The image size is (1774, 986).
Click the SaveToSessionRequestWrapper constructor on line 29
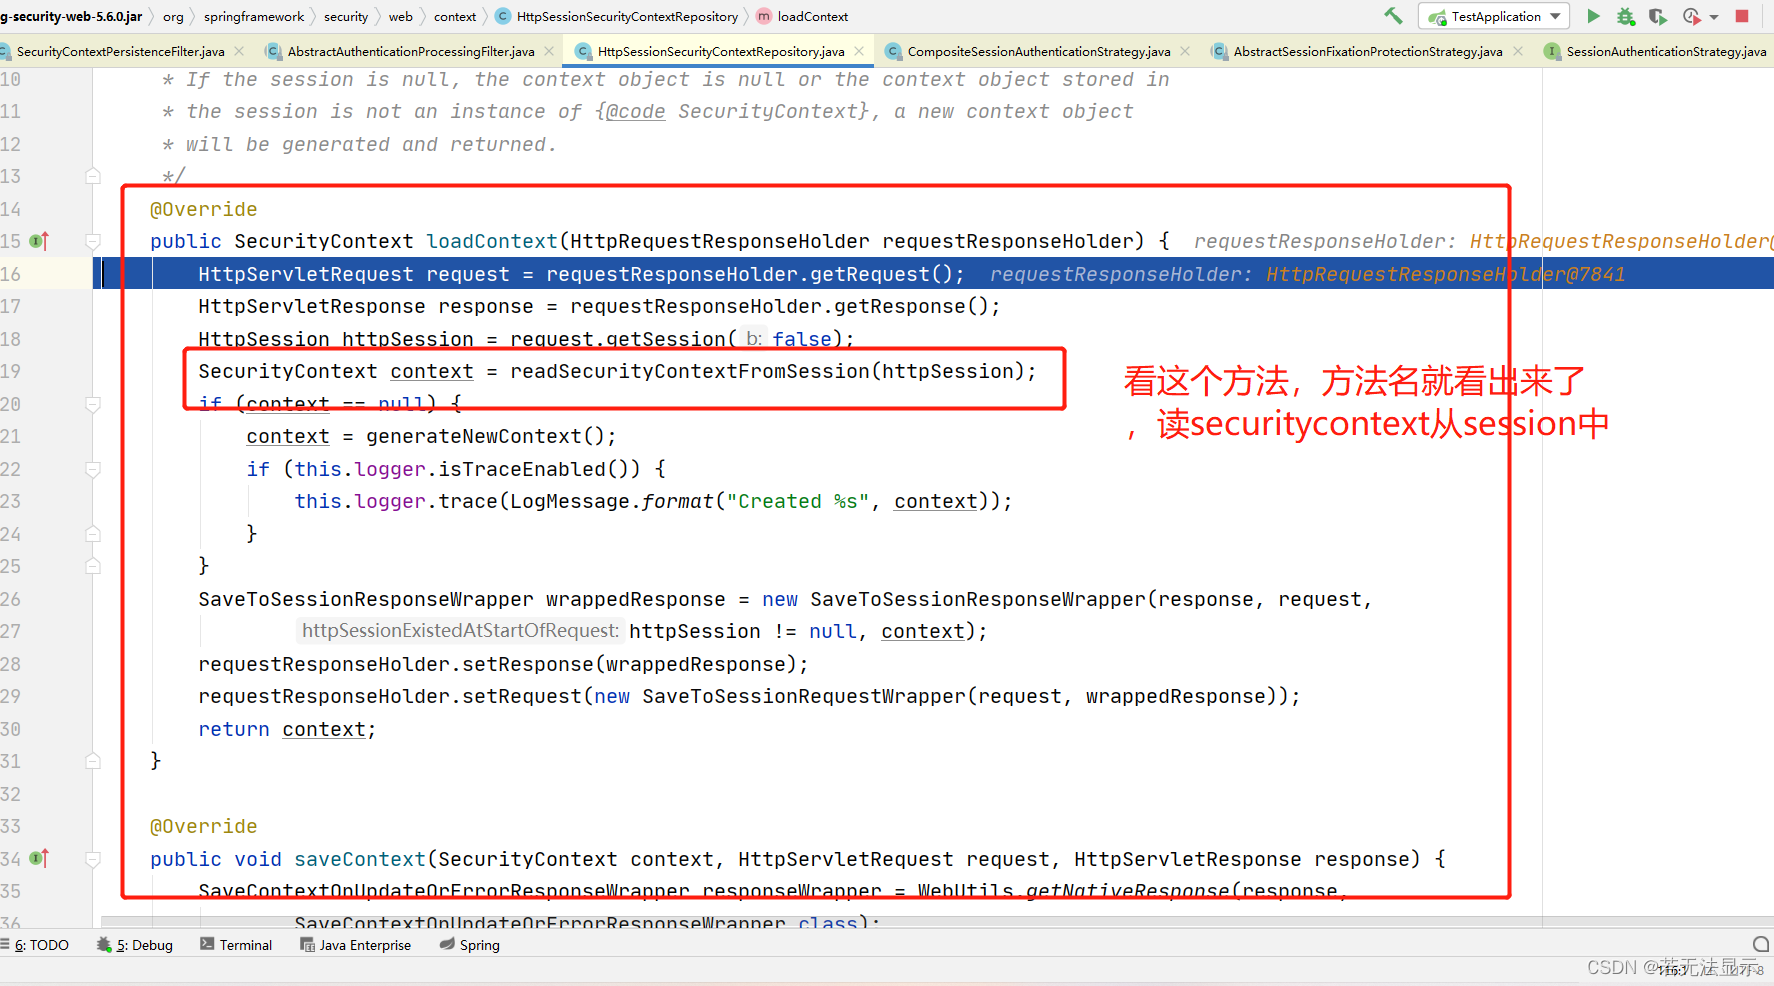[804, 696]
